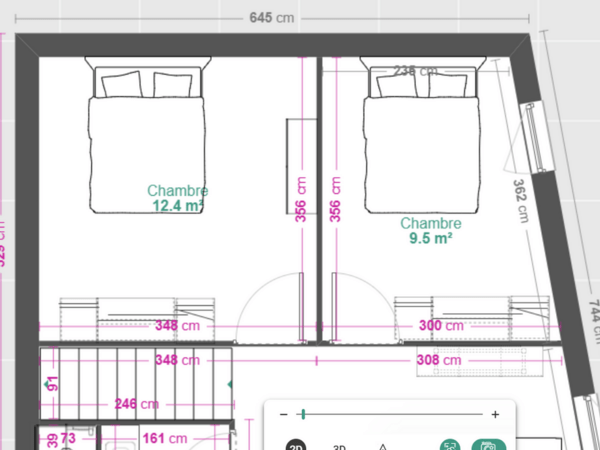Select the bed in the 9.5 m² Chambre
600x450 pixels.
click(x=422, y=135)
